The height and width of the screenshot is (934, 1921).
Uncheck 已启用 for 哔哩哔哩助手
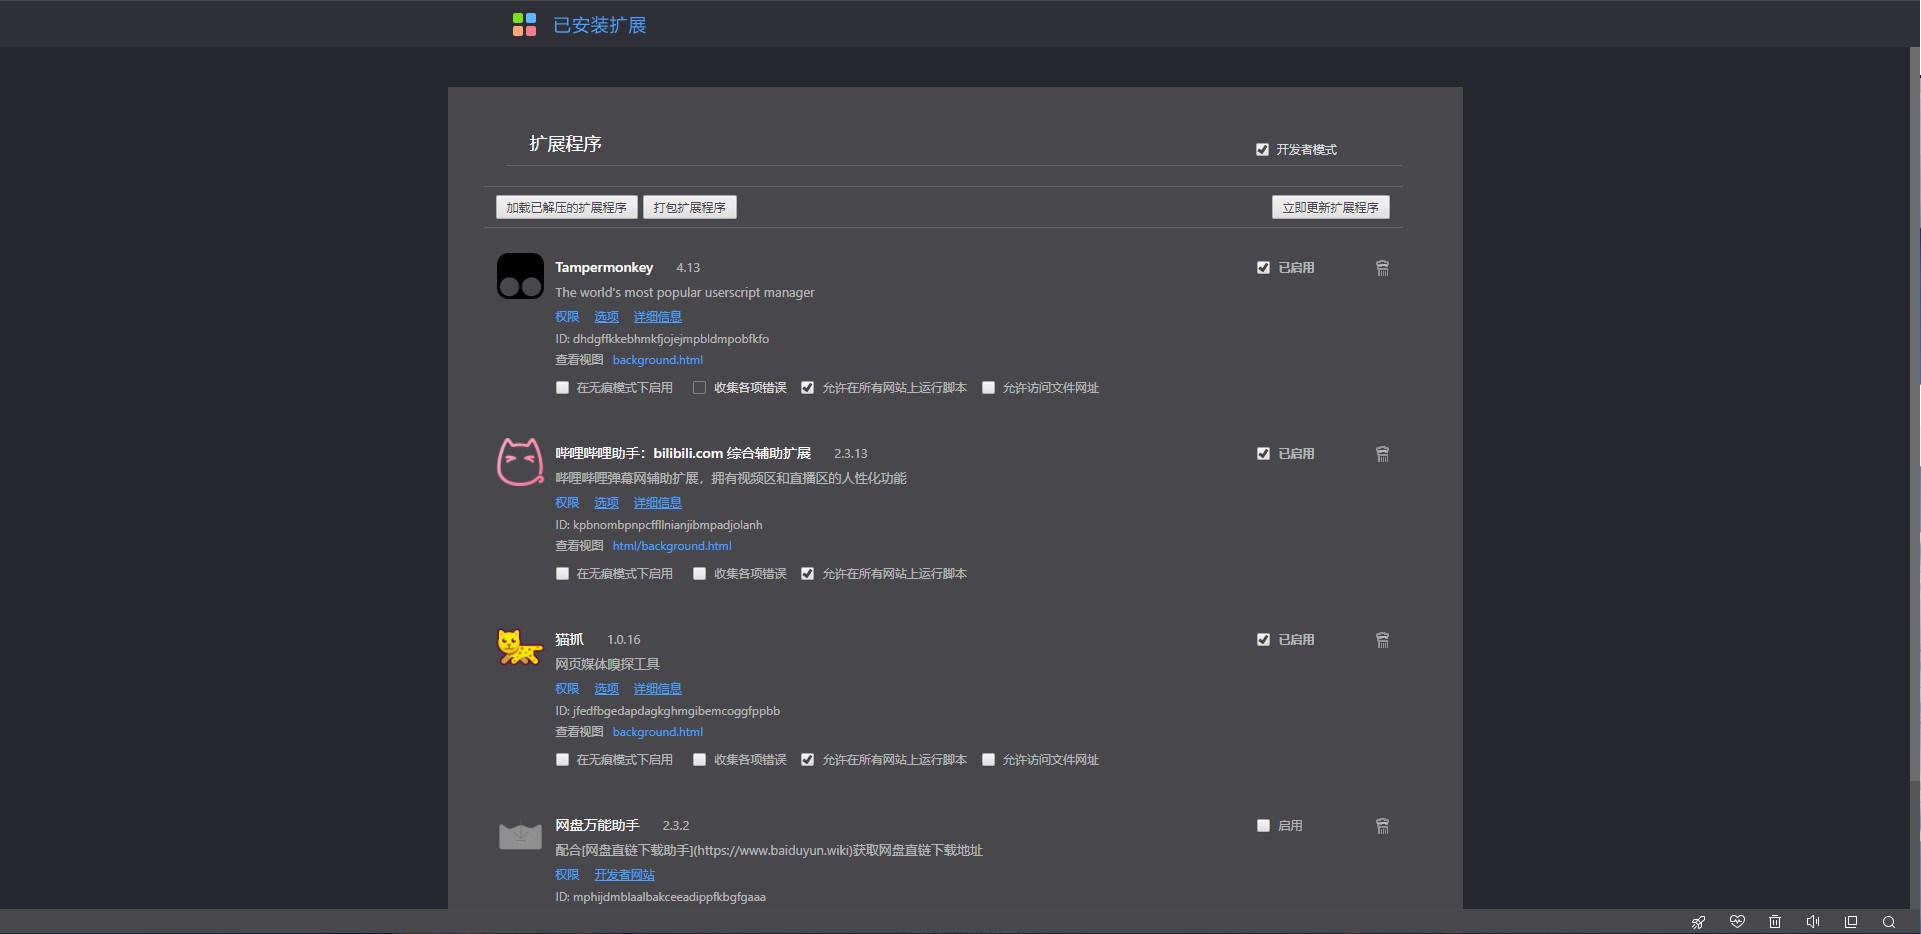[1263, 454]
